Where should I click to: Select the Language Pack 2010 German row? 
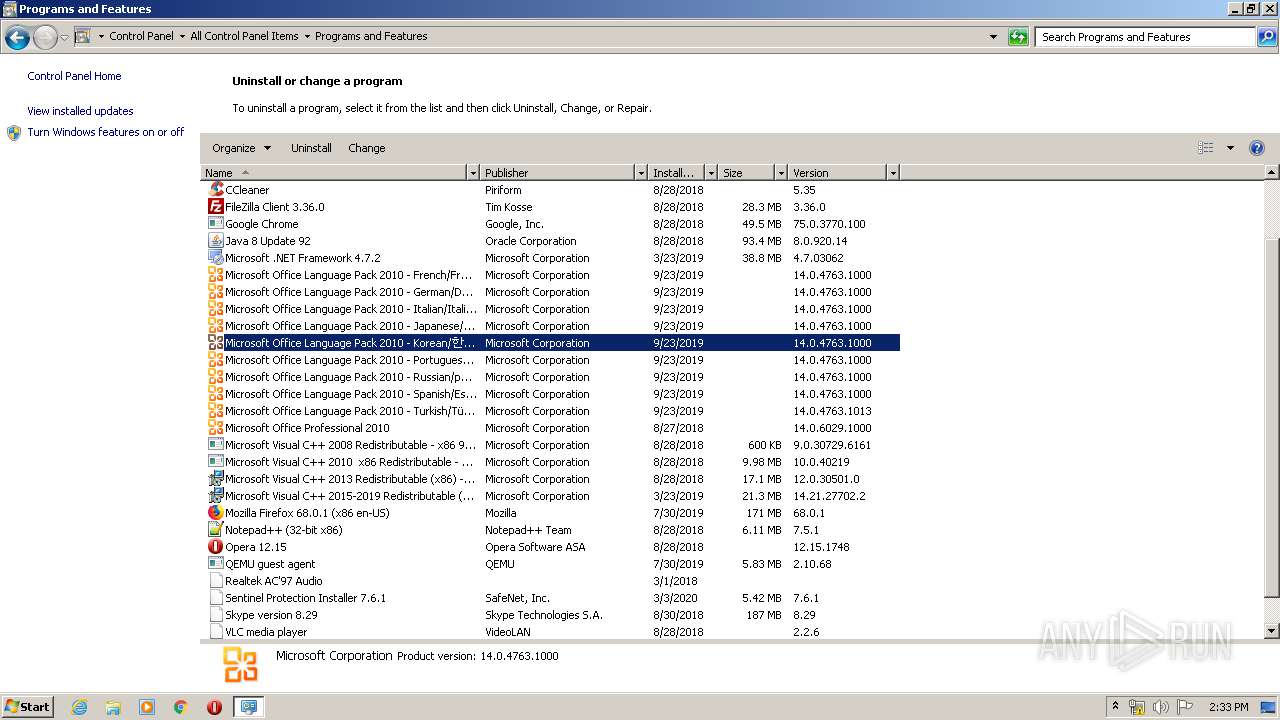tap(550, 292)
